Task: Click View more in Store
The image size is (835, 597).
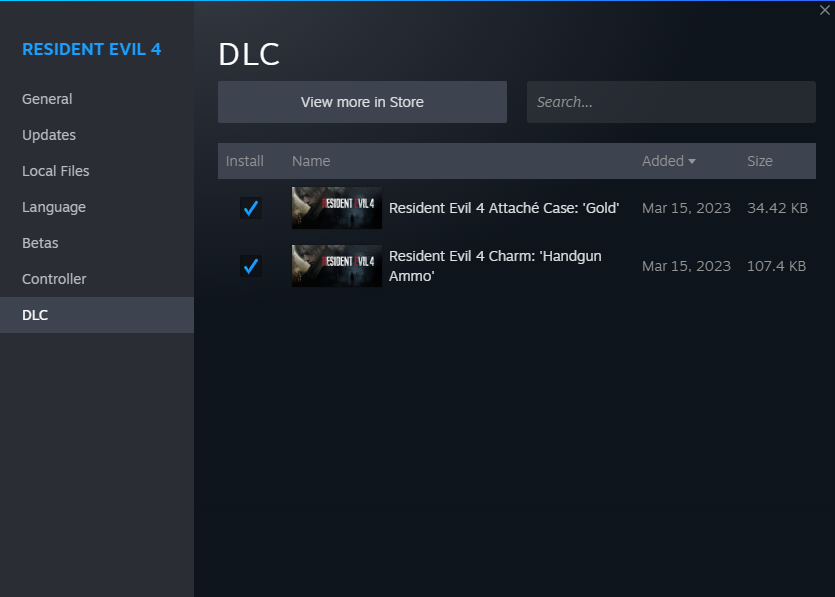Action: (x=362, y=101)
